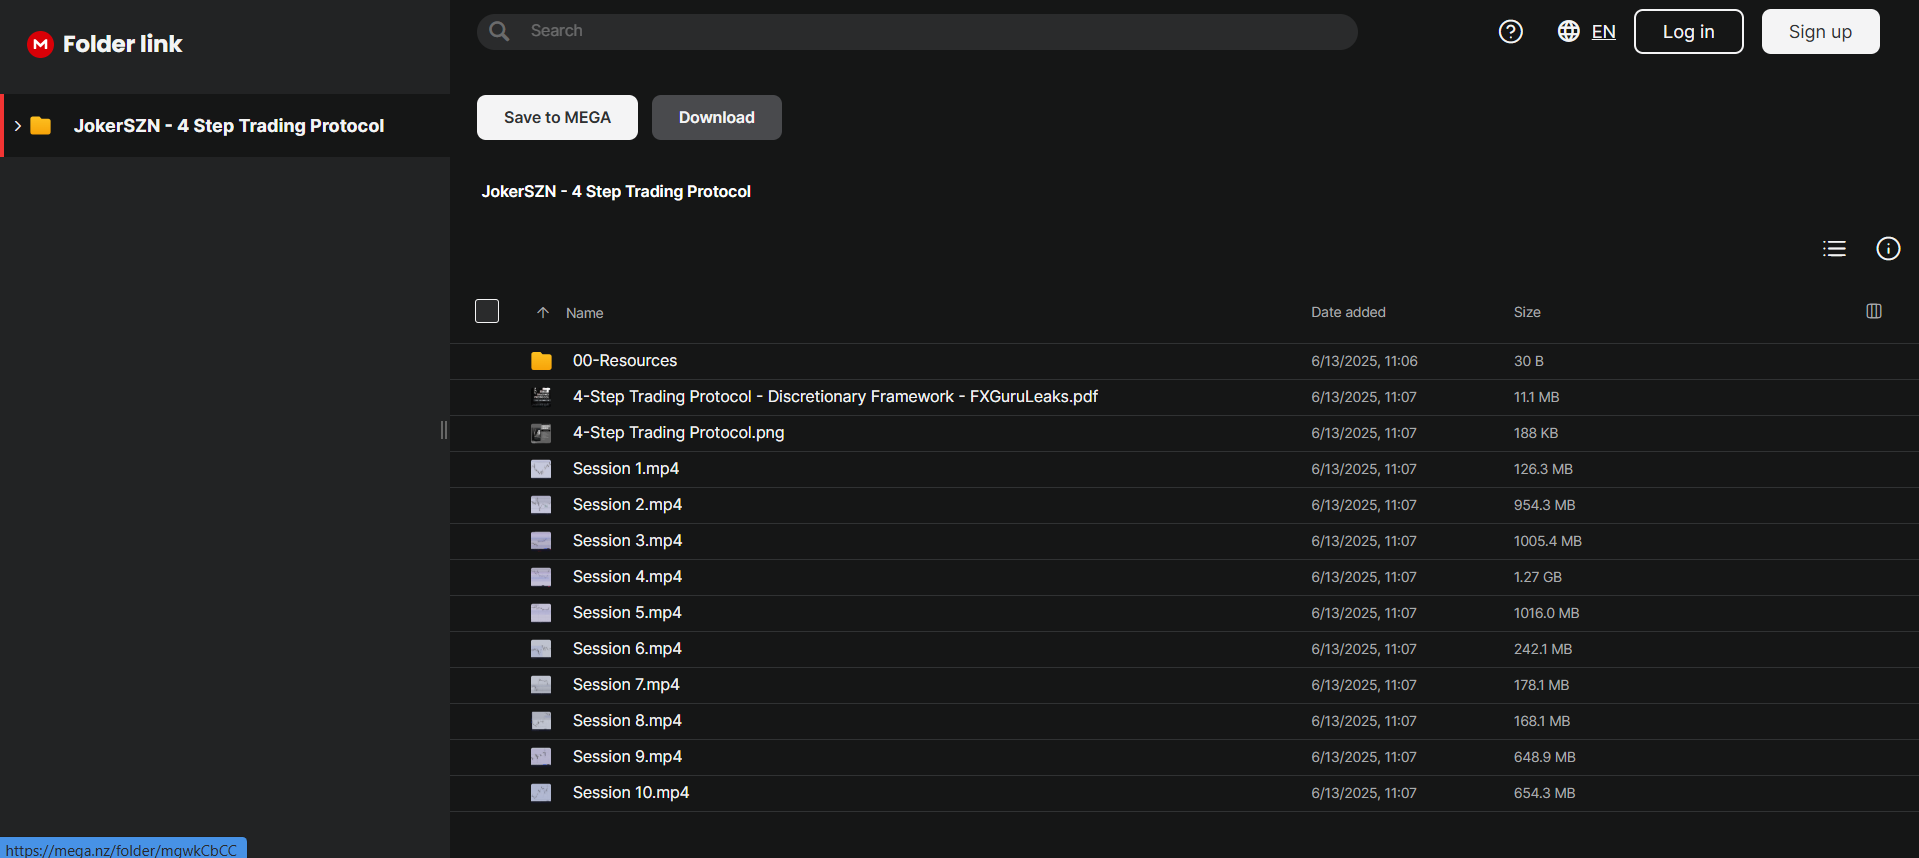This screenshot has height=858, width=1919.
Task: Select Session 5.mp4 file name
Action: (x=627, y=613)
